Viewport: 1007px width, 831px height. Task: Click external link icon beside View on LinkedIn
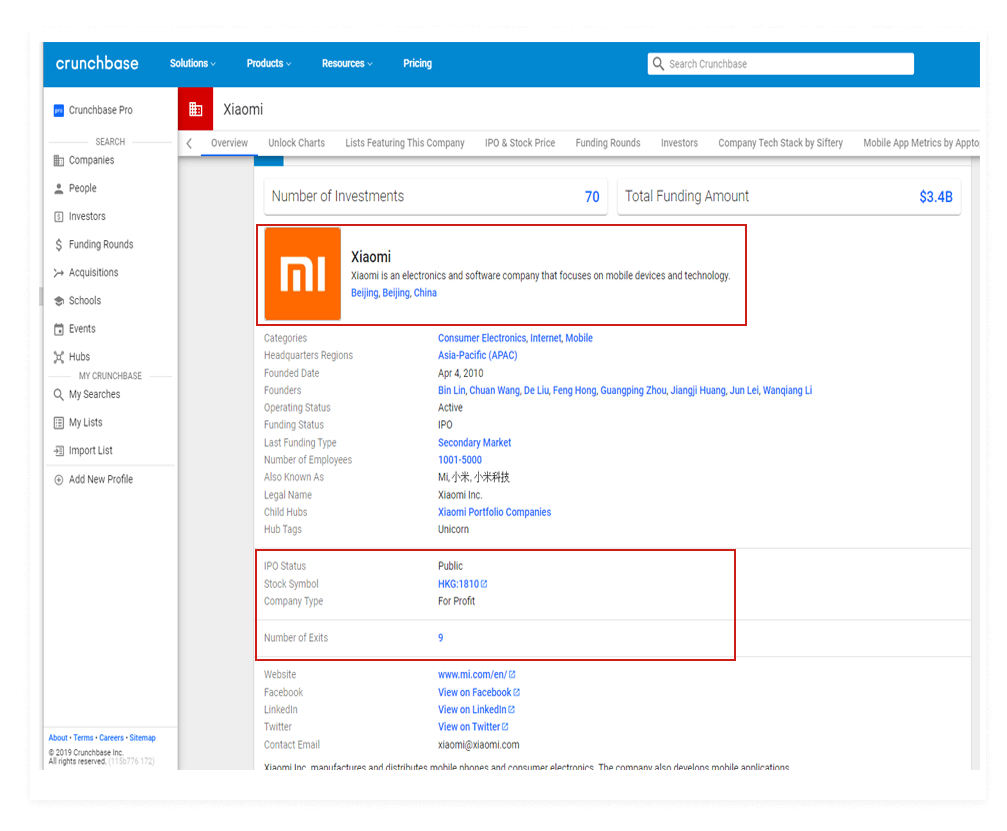tap(511, 710)
